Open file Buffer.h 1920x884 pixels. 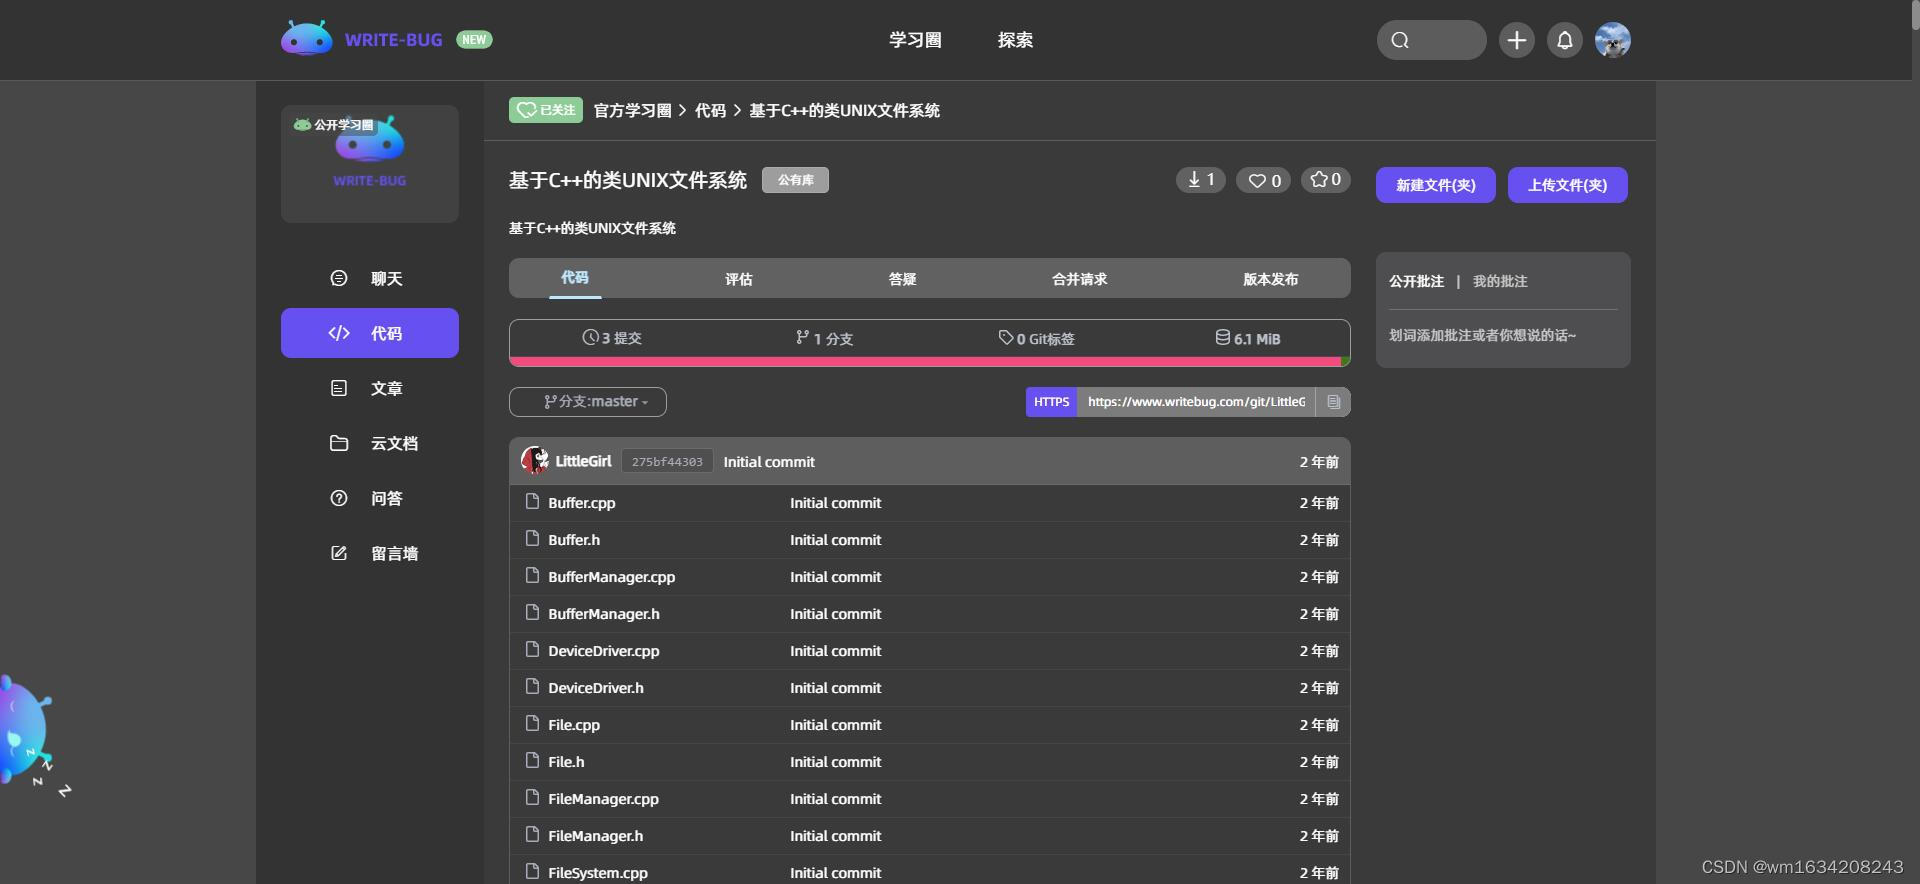click(x=574, y=540)
